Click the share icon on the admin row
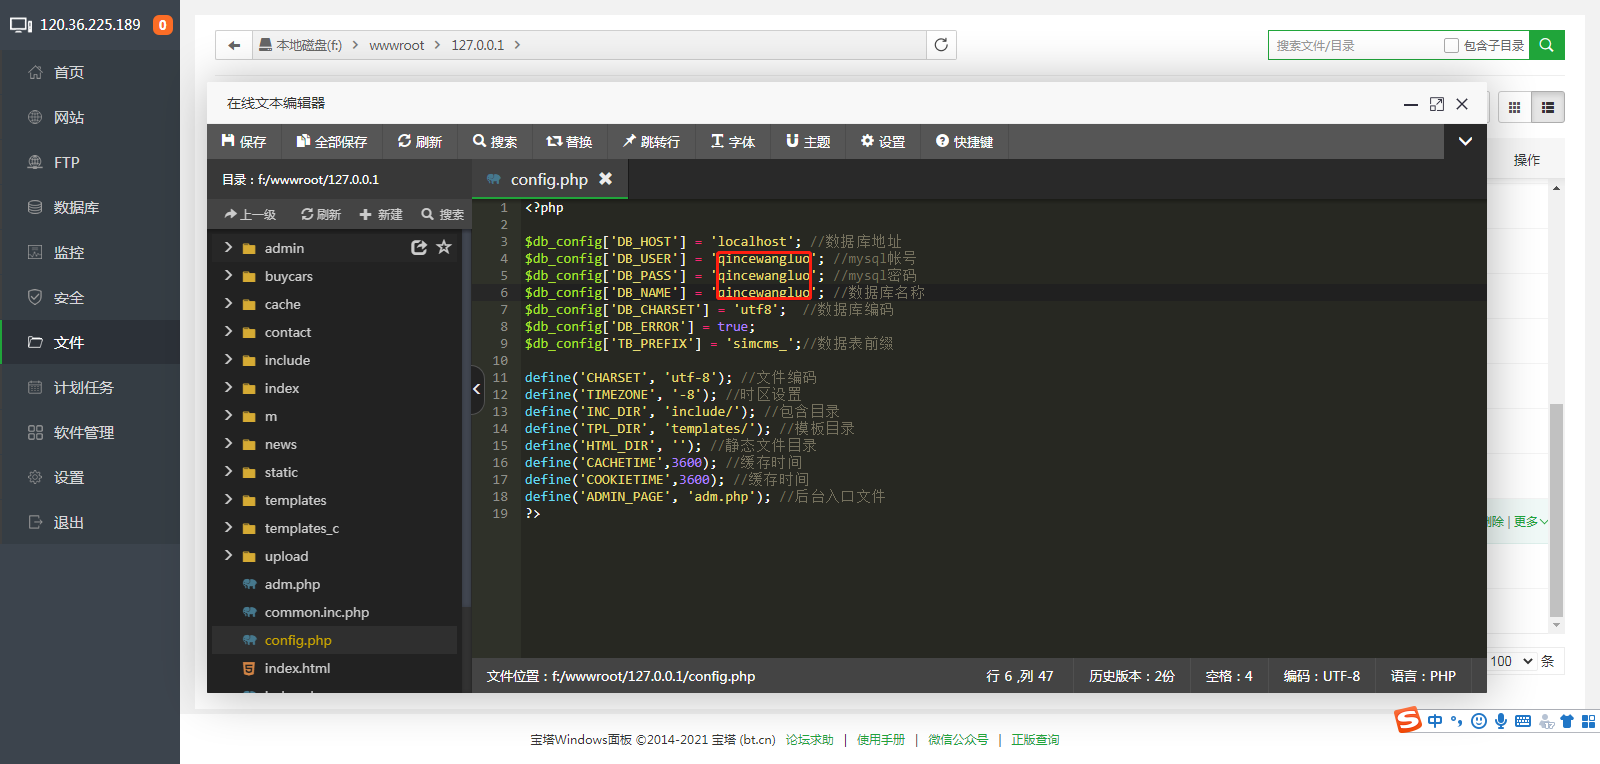Screen dimensions: 1600x764 click(x=419, y=247)
